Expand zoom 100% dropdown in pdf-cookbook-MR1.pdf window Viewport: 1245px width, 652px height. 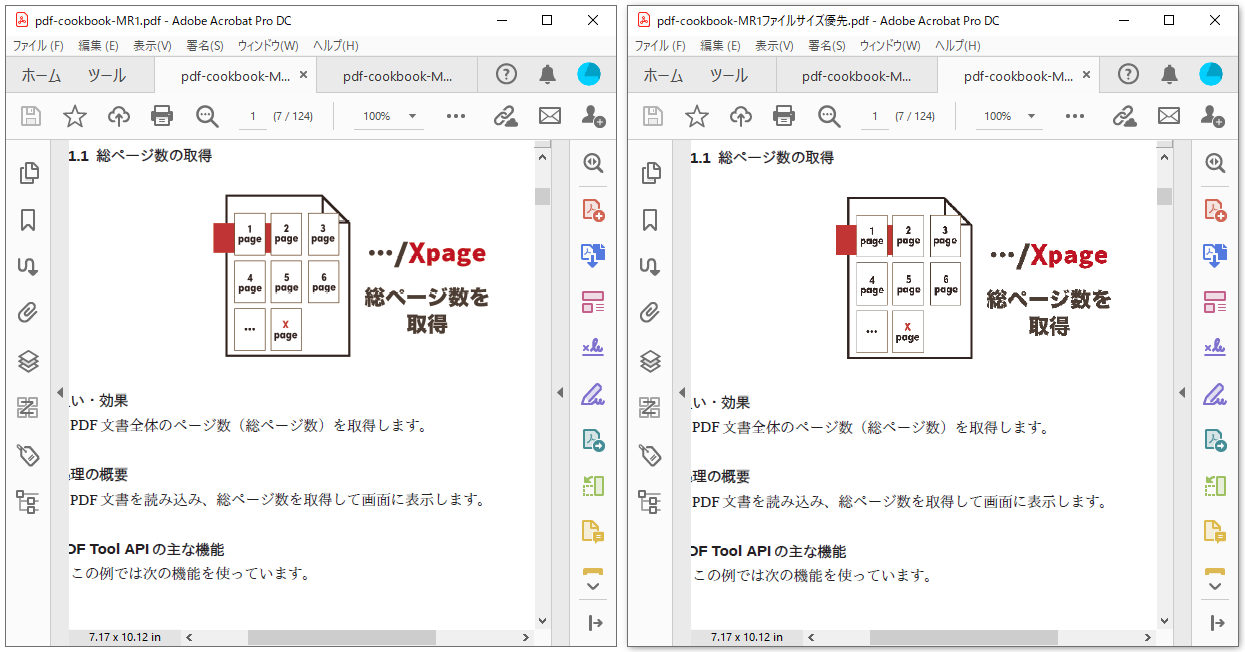coord(412,116)
